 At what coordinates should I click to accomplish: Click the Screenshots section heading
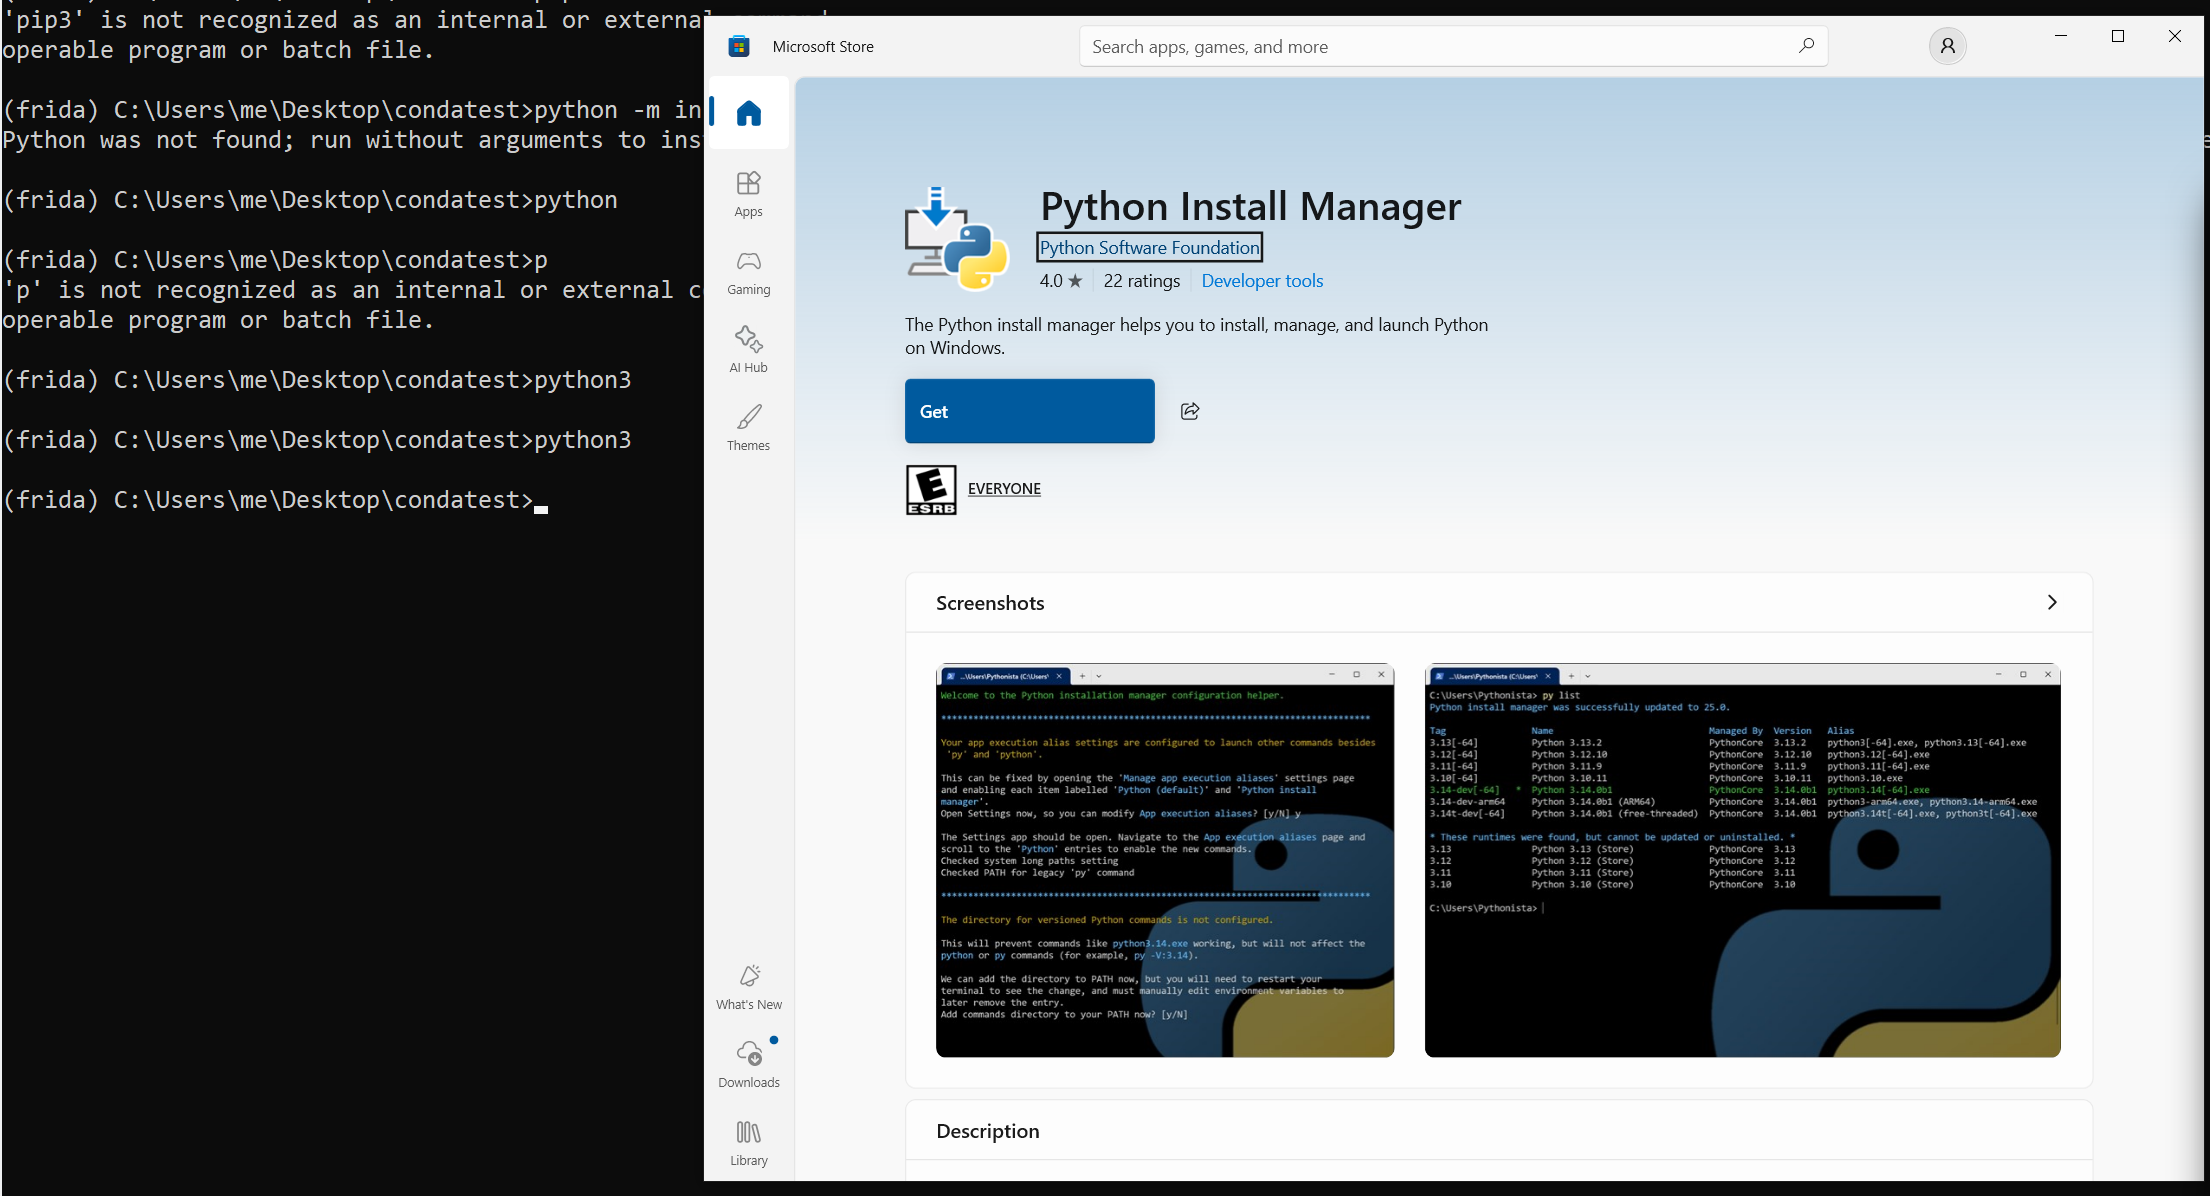click(990, 603)
